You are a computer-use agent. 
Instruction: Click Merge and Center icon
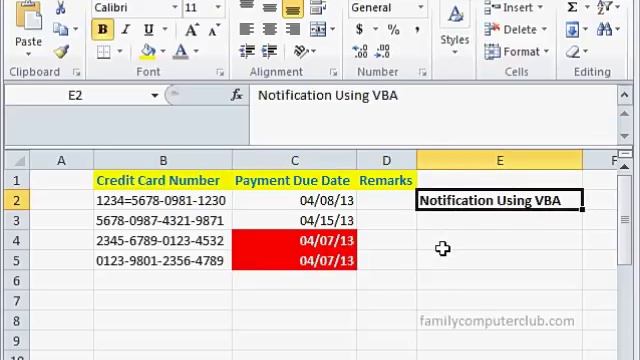coord(318,29)
